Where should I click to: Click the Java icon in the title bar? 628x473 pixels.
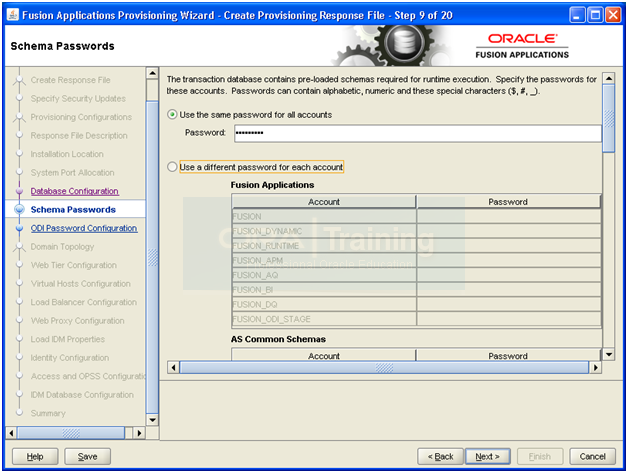13,15
